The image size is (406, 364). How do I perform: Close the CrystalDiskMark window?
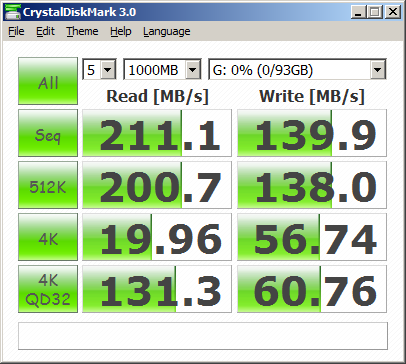pyautogui.click(x=393, y=12)
